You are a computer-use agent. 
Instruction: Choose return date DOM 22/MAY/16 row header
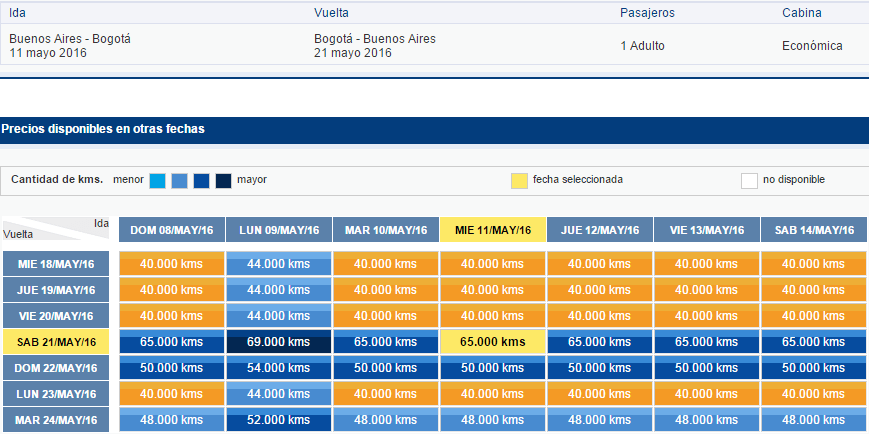[x=56, y=368]
